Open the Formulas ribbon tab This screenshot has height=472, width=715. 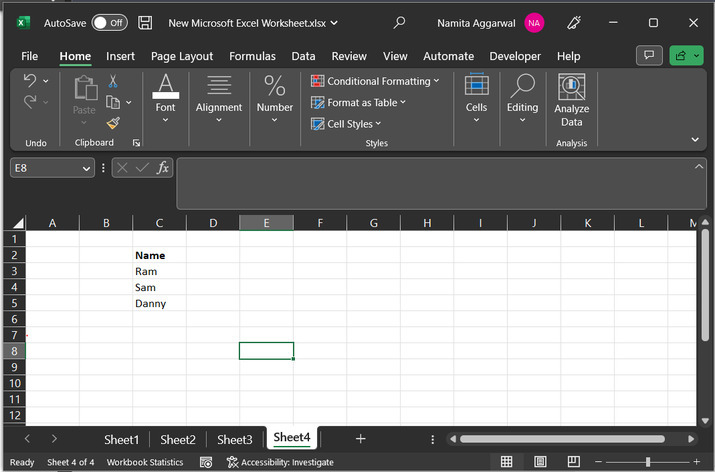click(x=252, y=56)
